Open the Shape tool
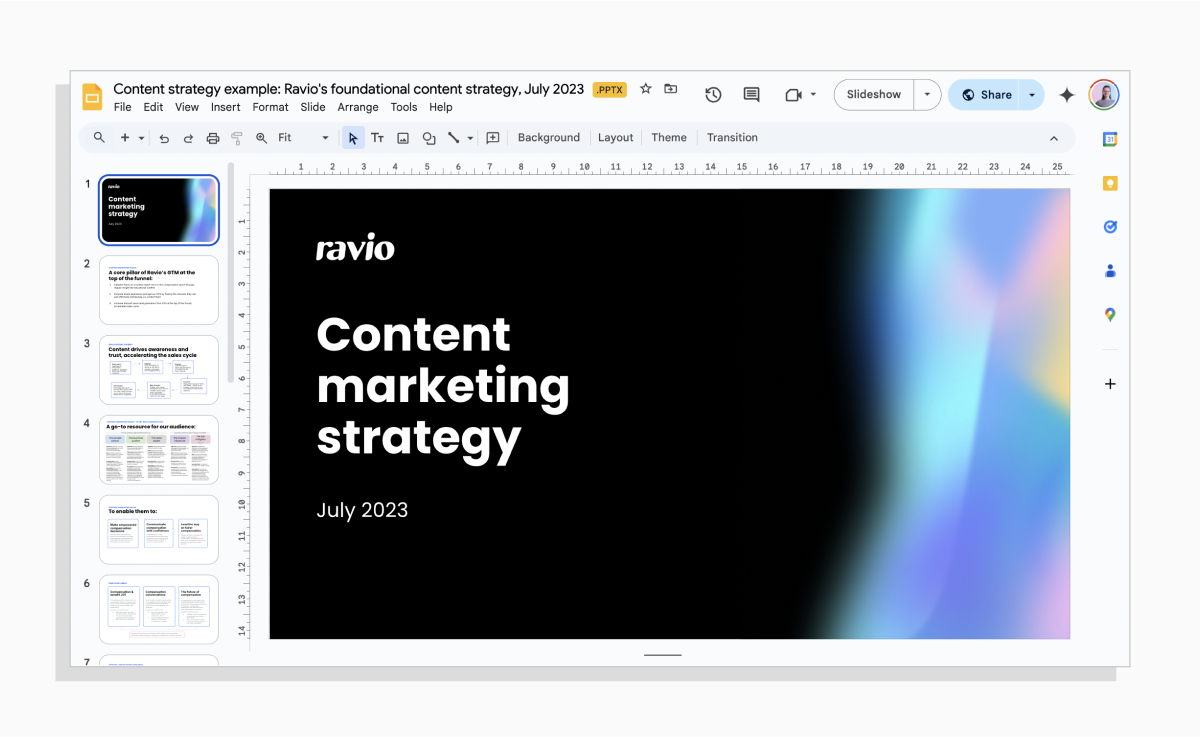 pyautogui.click(x=429, y=138)
